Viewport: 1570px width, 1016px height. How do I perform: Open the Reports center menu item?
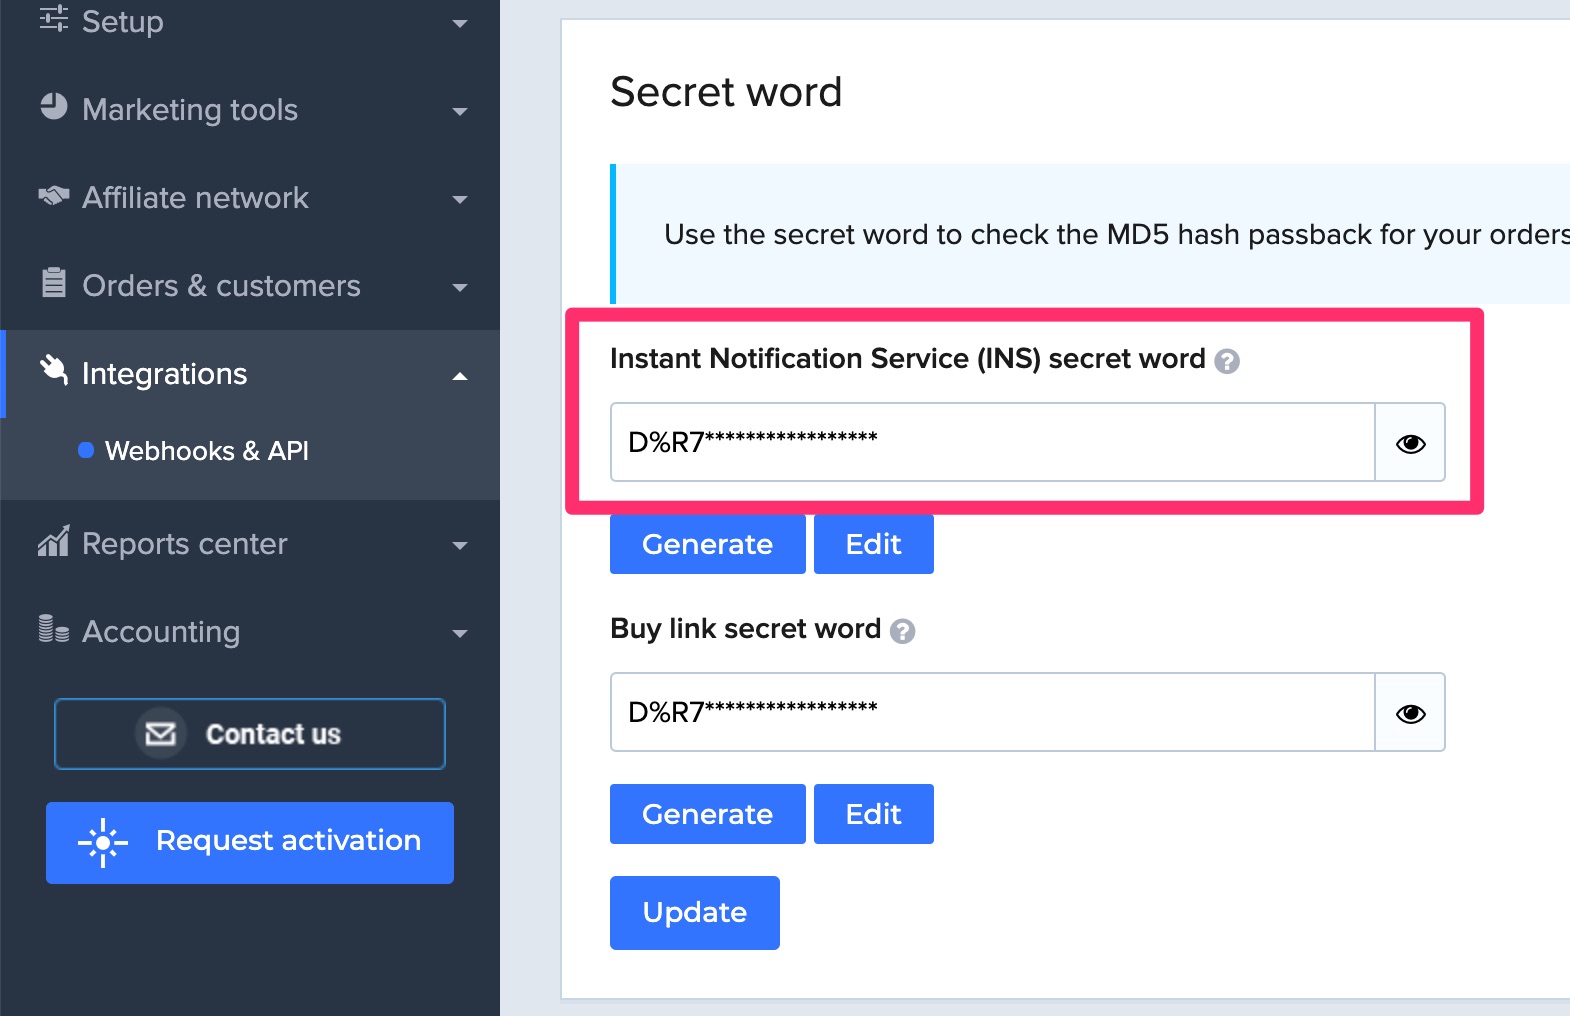point(250,544)
